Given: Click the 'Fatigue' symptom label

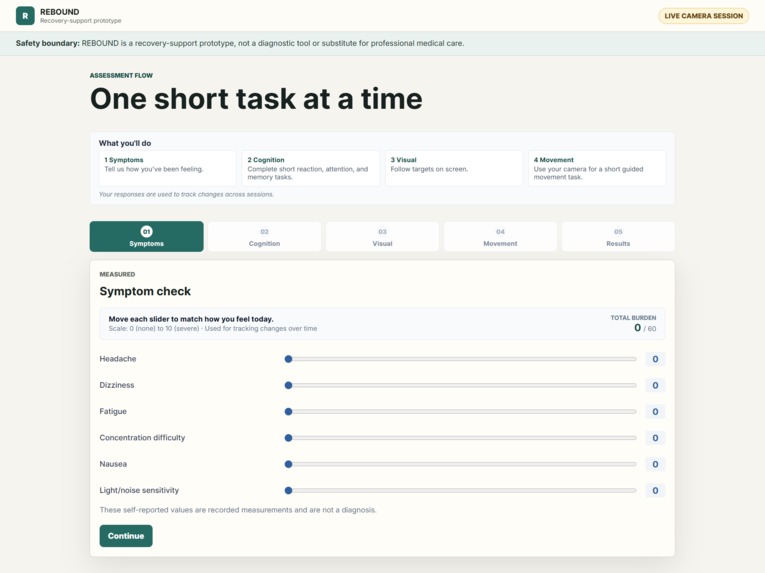Looking at the screenshot, I should (113, 411).
